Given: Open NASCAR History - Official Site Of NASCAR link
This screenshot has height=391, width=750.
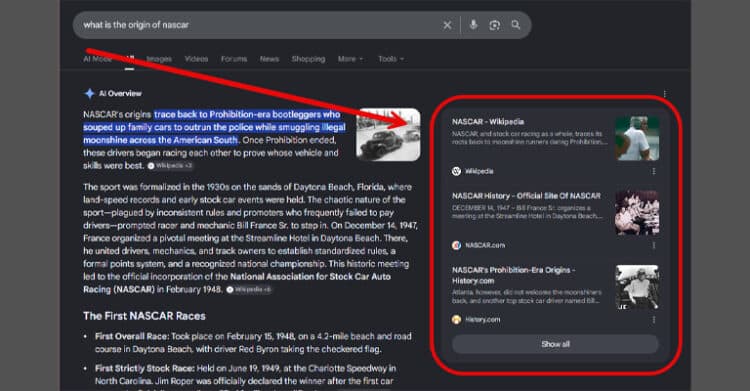Looking at the screenshot, I should [x=526, y=196].
